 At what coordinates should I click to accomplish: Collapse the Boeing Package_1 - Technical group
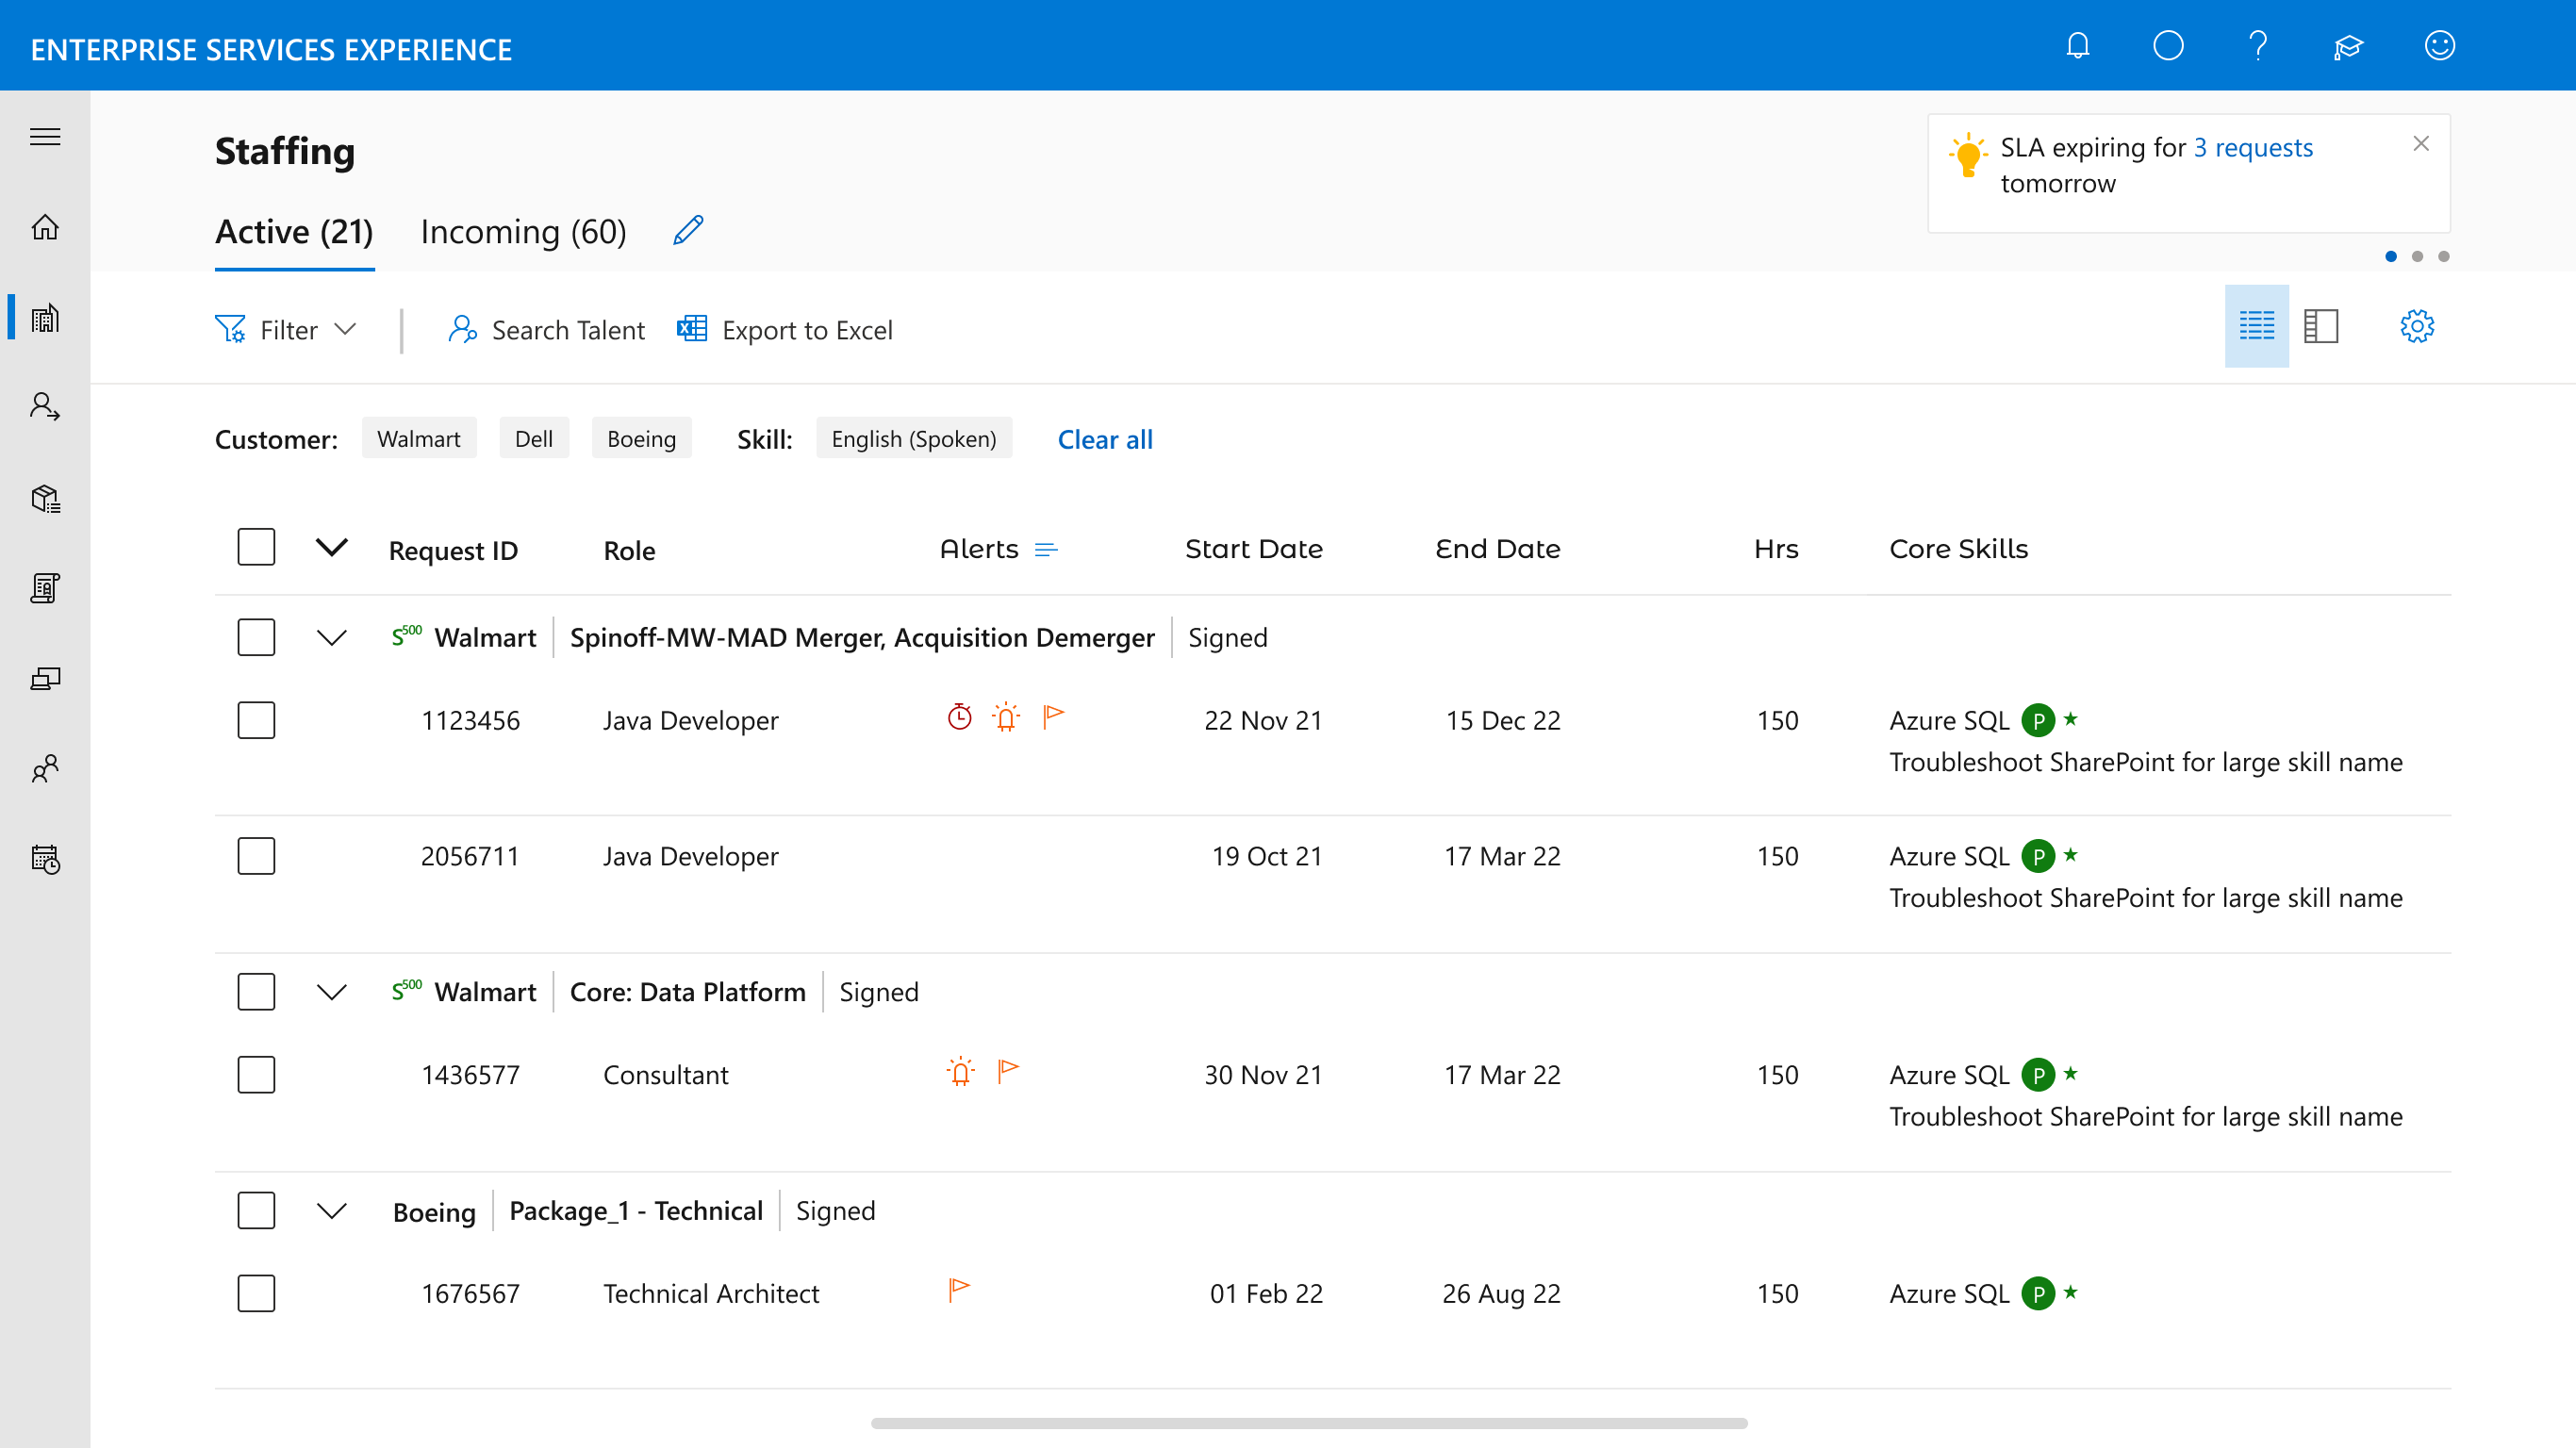(331, 1211)
